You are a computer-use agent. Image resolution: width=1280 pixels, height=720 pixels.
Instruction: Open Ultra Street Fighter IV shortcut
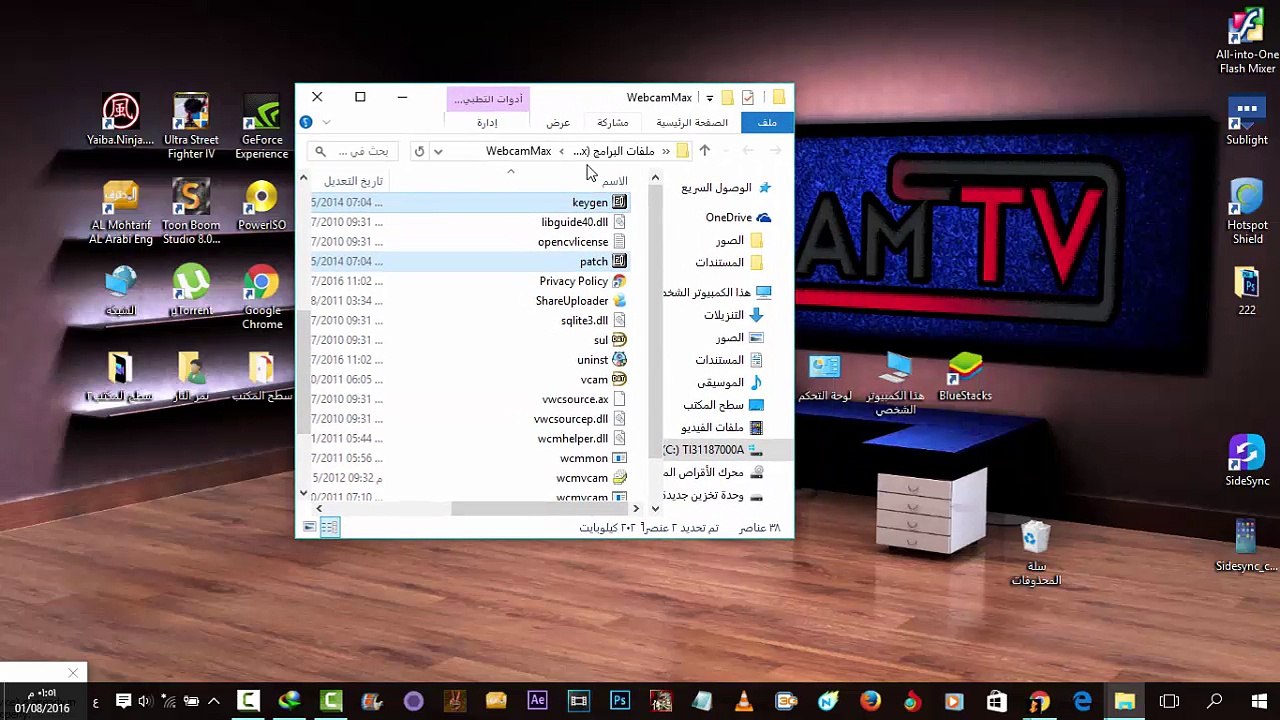(191, 128)
